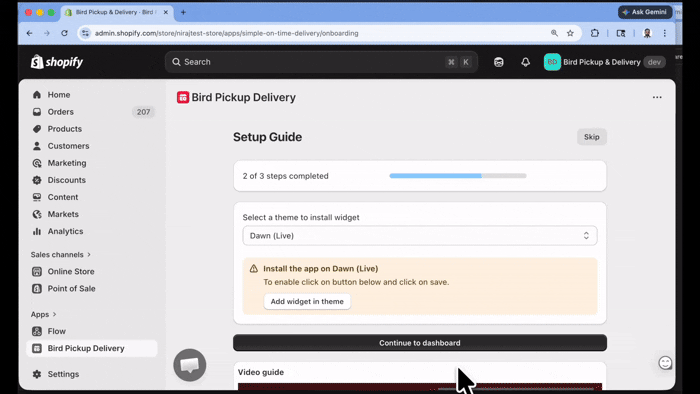
Task: Select the Bird Pickup & Delivery browser tab
Action: [x=116, y=12]
